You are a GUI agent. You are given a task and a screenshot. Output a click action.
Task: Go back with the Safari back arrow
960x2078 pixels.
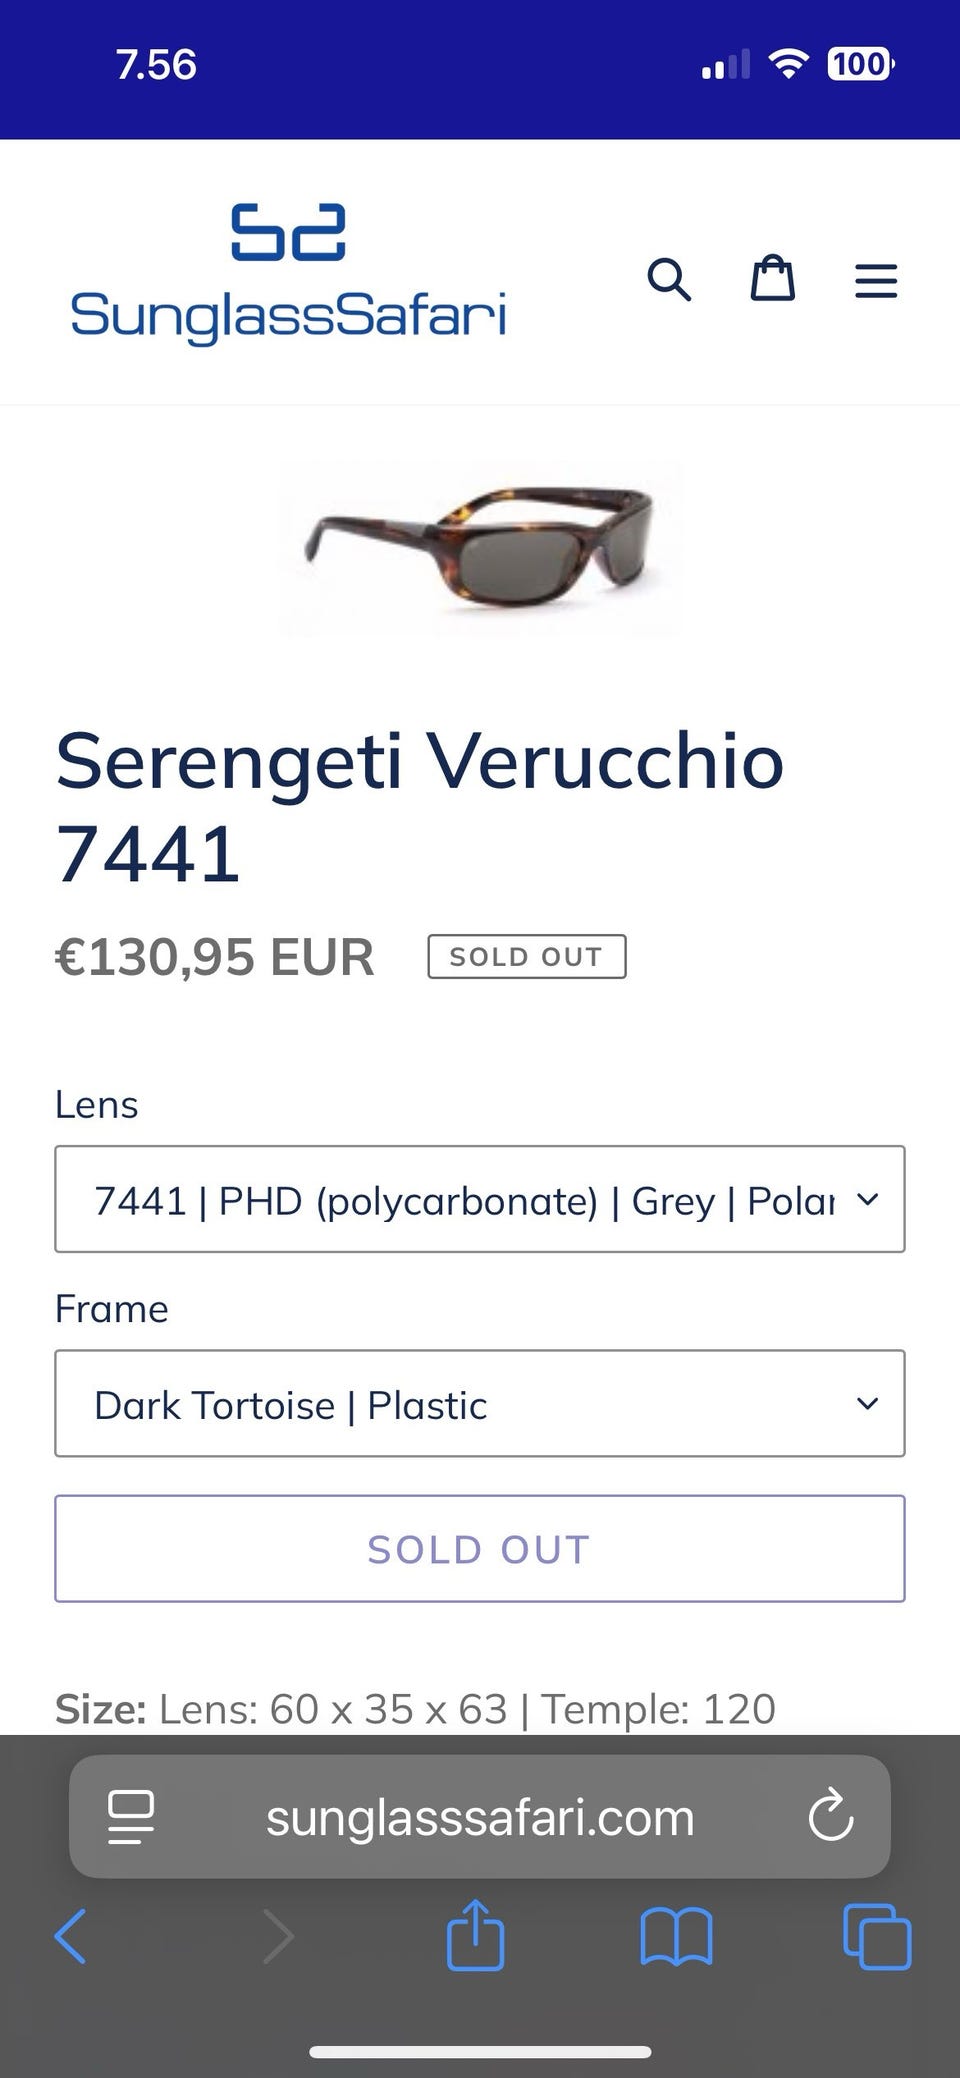pos(70,1937)
